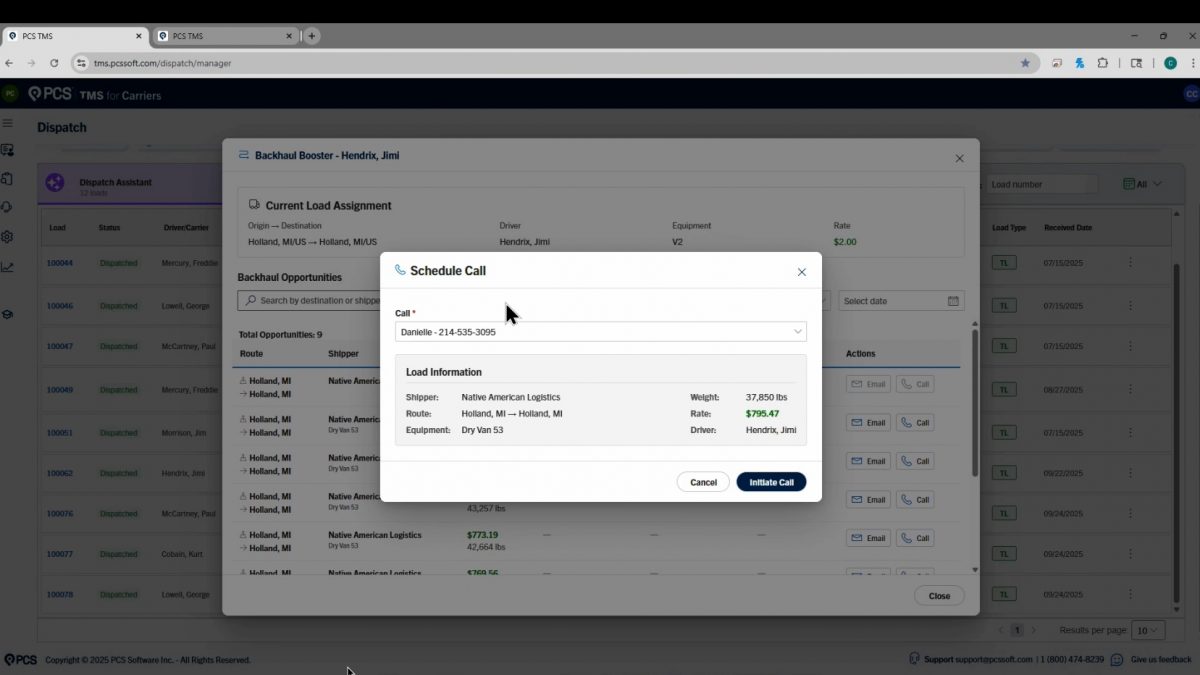
Task: Open the calendar picker in Select date
Action: pyautogui.click(x=953, y=301)
